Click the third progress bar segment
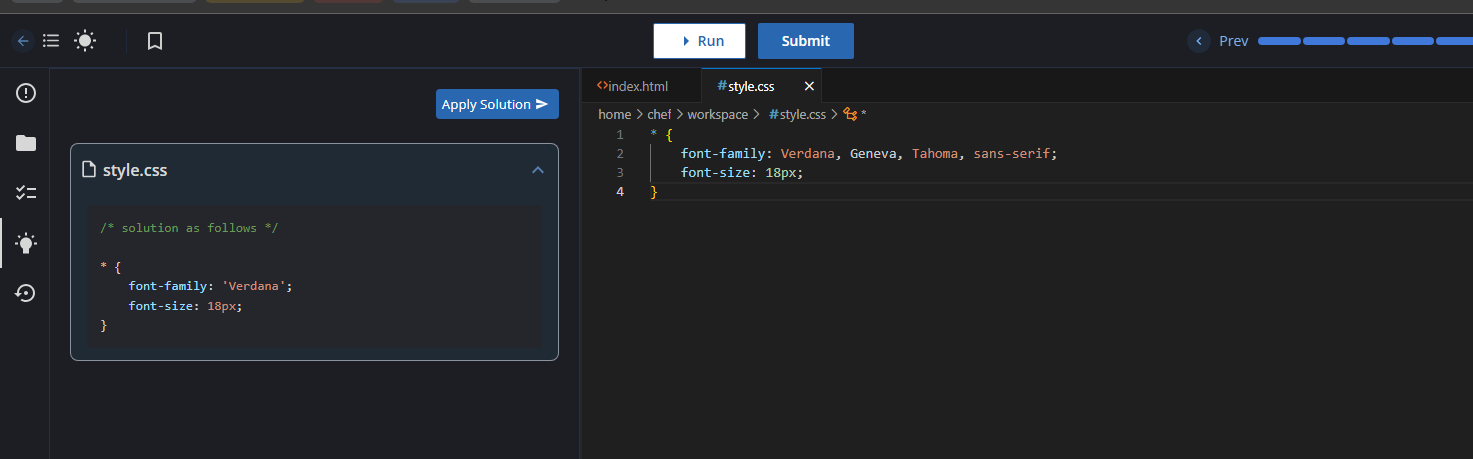1473x459 pixels. (1368, 41)
